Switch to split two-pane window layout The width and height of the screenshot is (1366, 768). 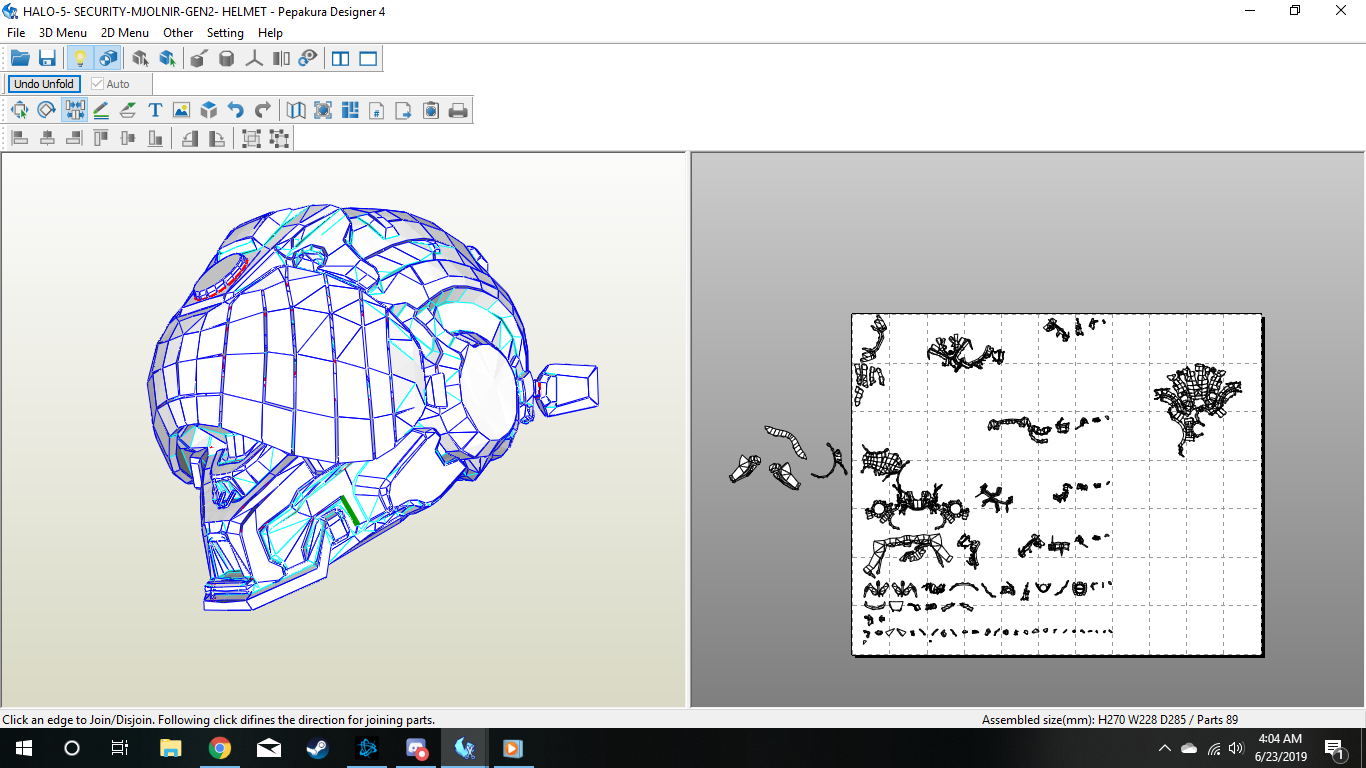341,58
